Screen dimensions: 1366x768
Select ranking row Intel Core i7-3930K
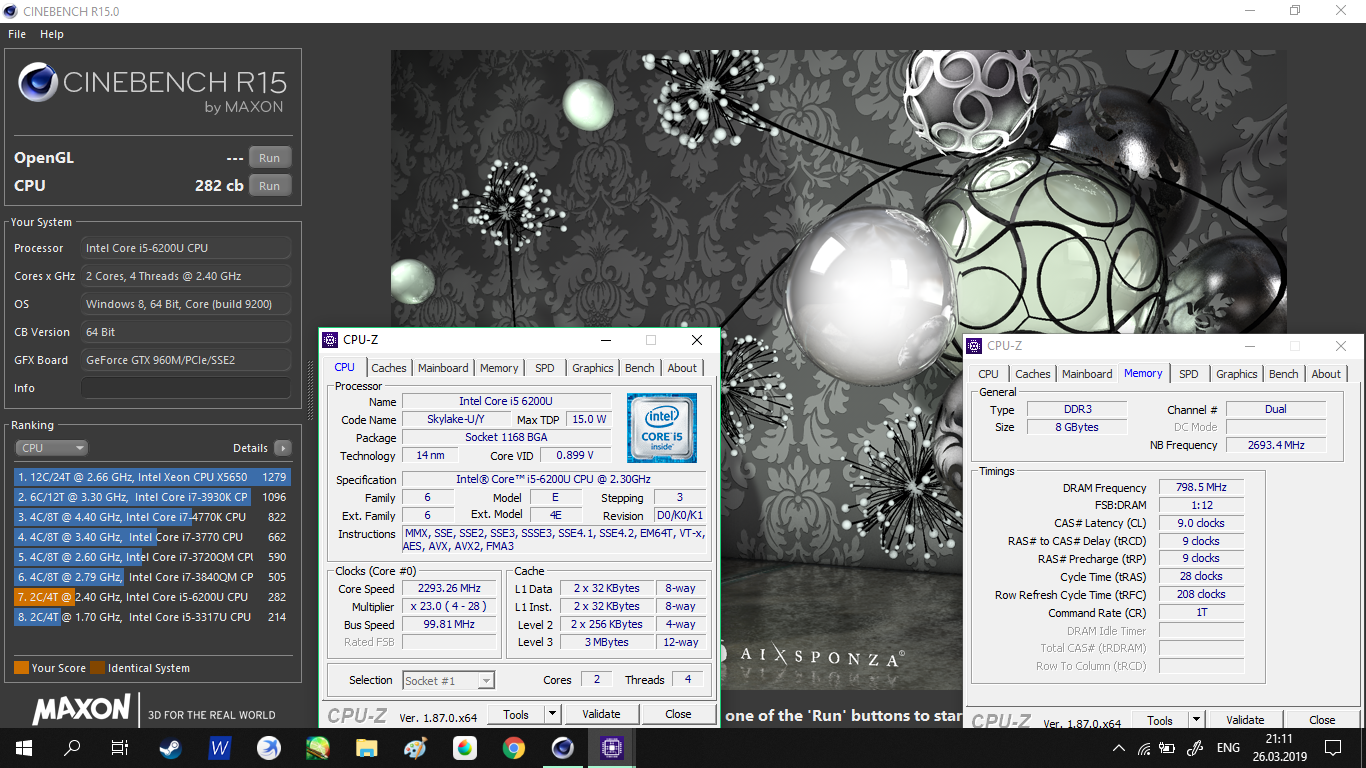(x=152, y=497)
